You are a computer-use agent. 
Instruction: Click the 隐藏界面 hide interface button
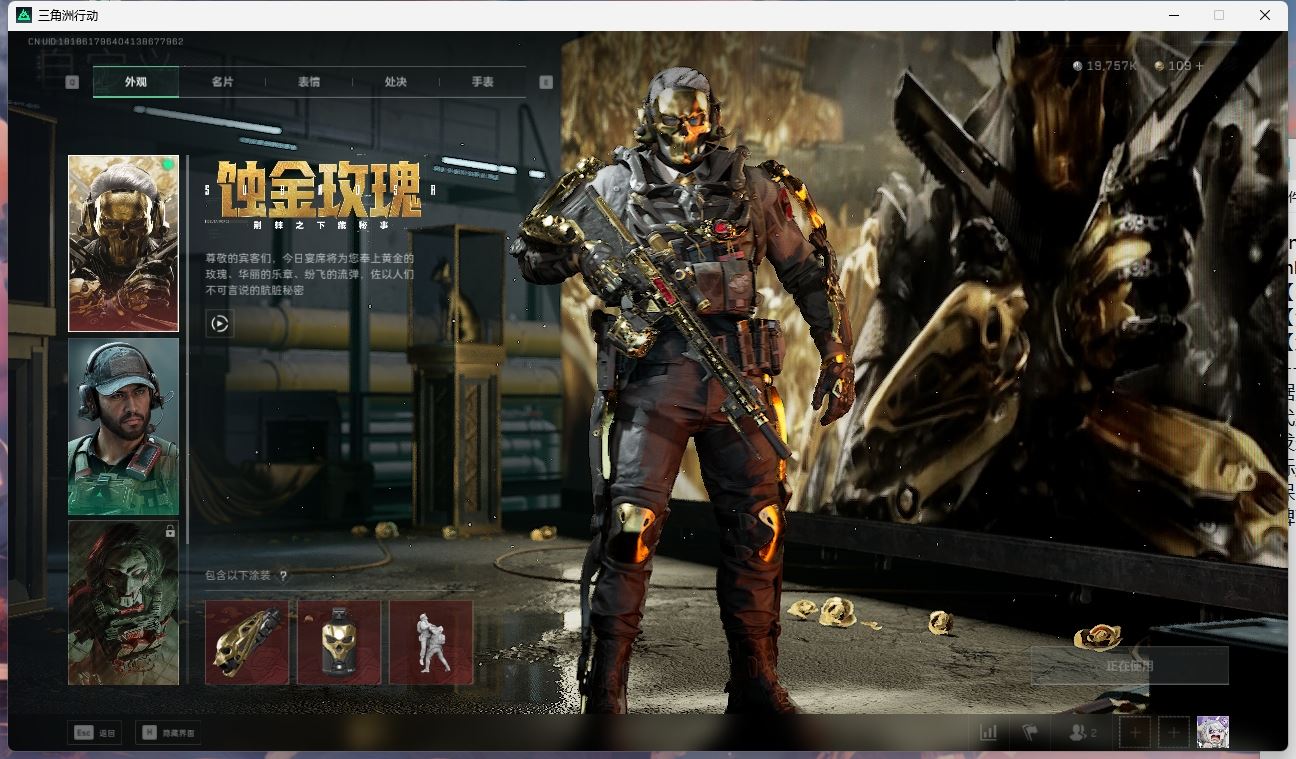168,733
